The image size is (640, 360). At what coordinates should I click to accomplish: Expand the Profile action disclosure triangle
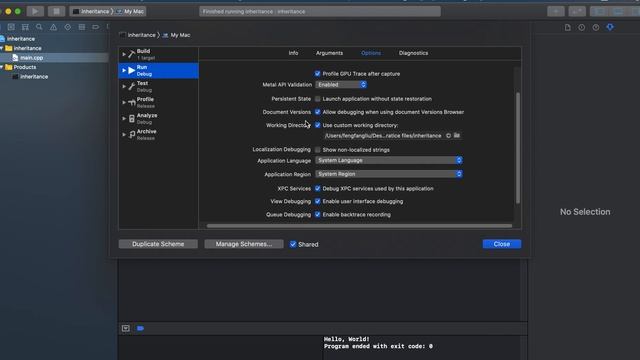(124, 102)
